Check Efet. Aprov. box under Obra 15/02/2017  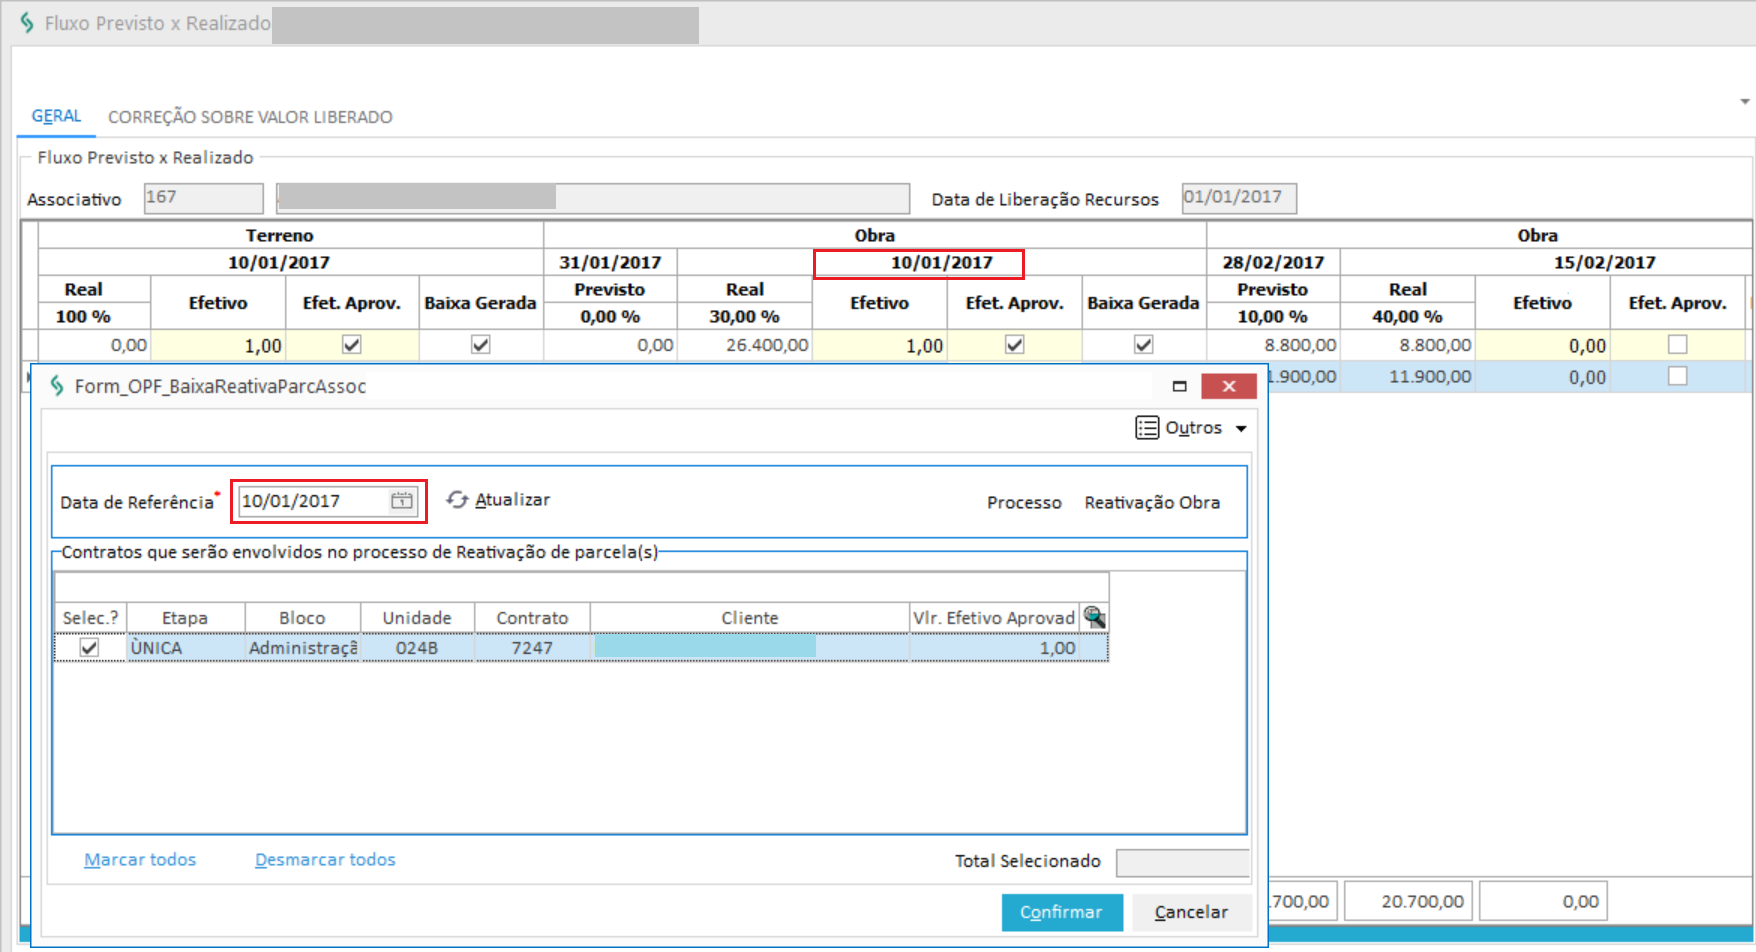coord(1677,345)
